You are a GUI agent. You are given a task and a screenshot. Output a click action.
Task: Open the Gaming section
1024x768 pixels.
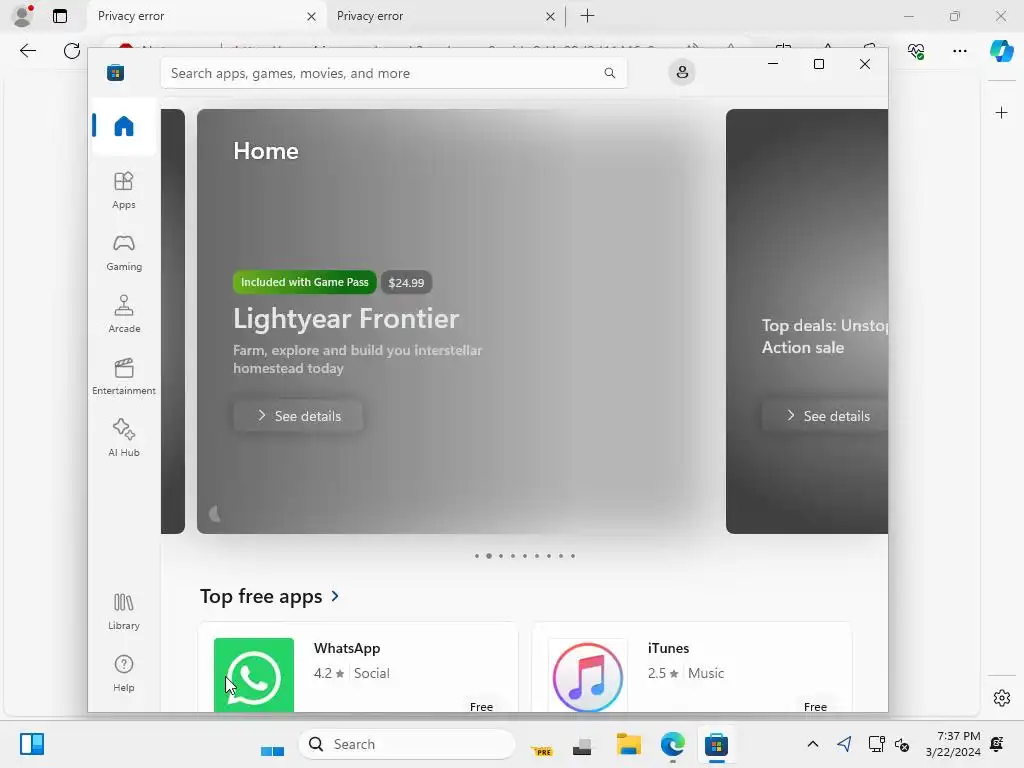pos(123,252)
